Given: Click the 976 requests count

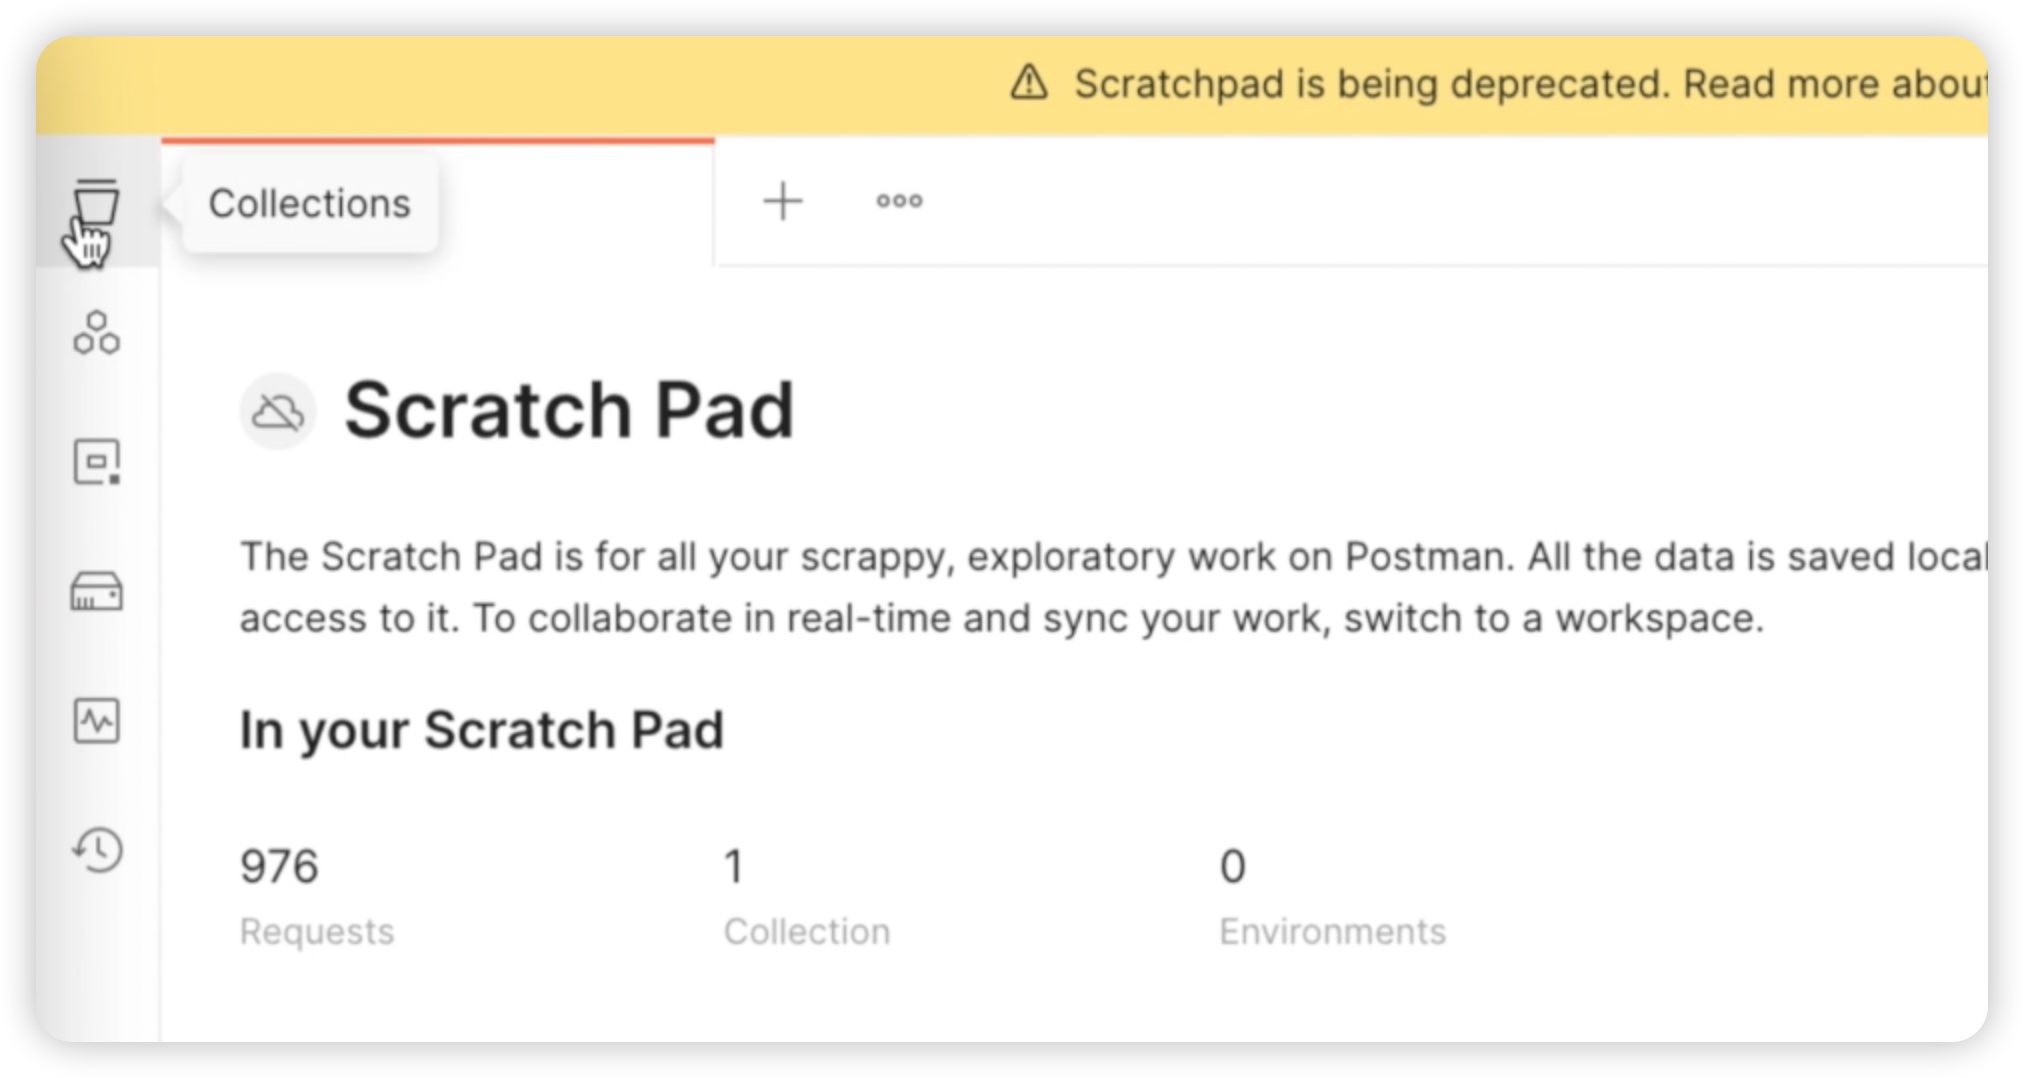Looking at the screenshot, I should [x=279, y=866].
